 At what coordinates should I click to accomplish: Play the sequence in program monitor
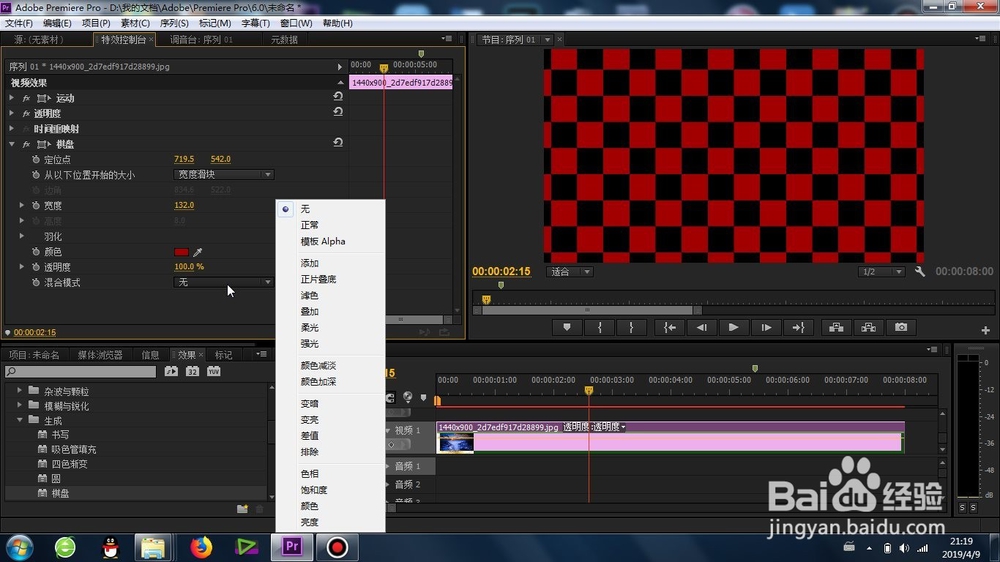(x=733, y=327)
